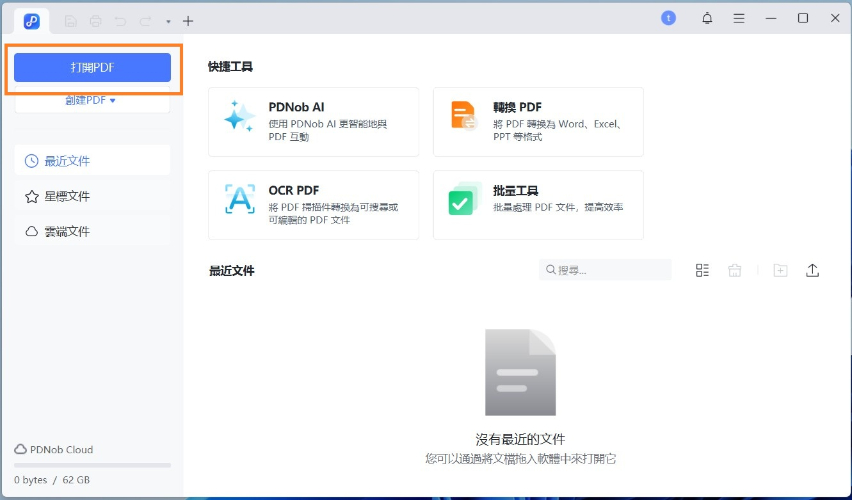852x500 pixels.
Task: Open notifications bell
Action: pyautogui.click(x=707, y=18)
